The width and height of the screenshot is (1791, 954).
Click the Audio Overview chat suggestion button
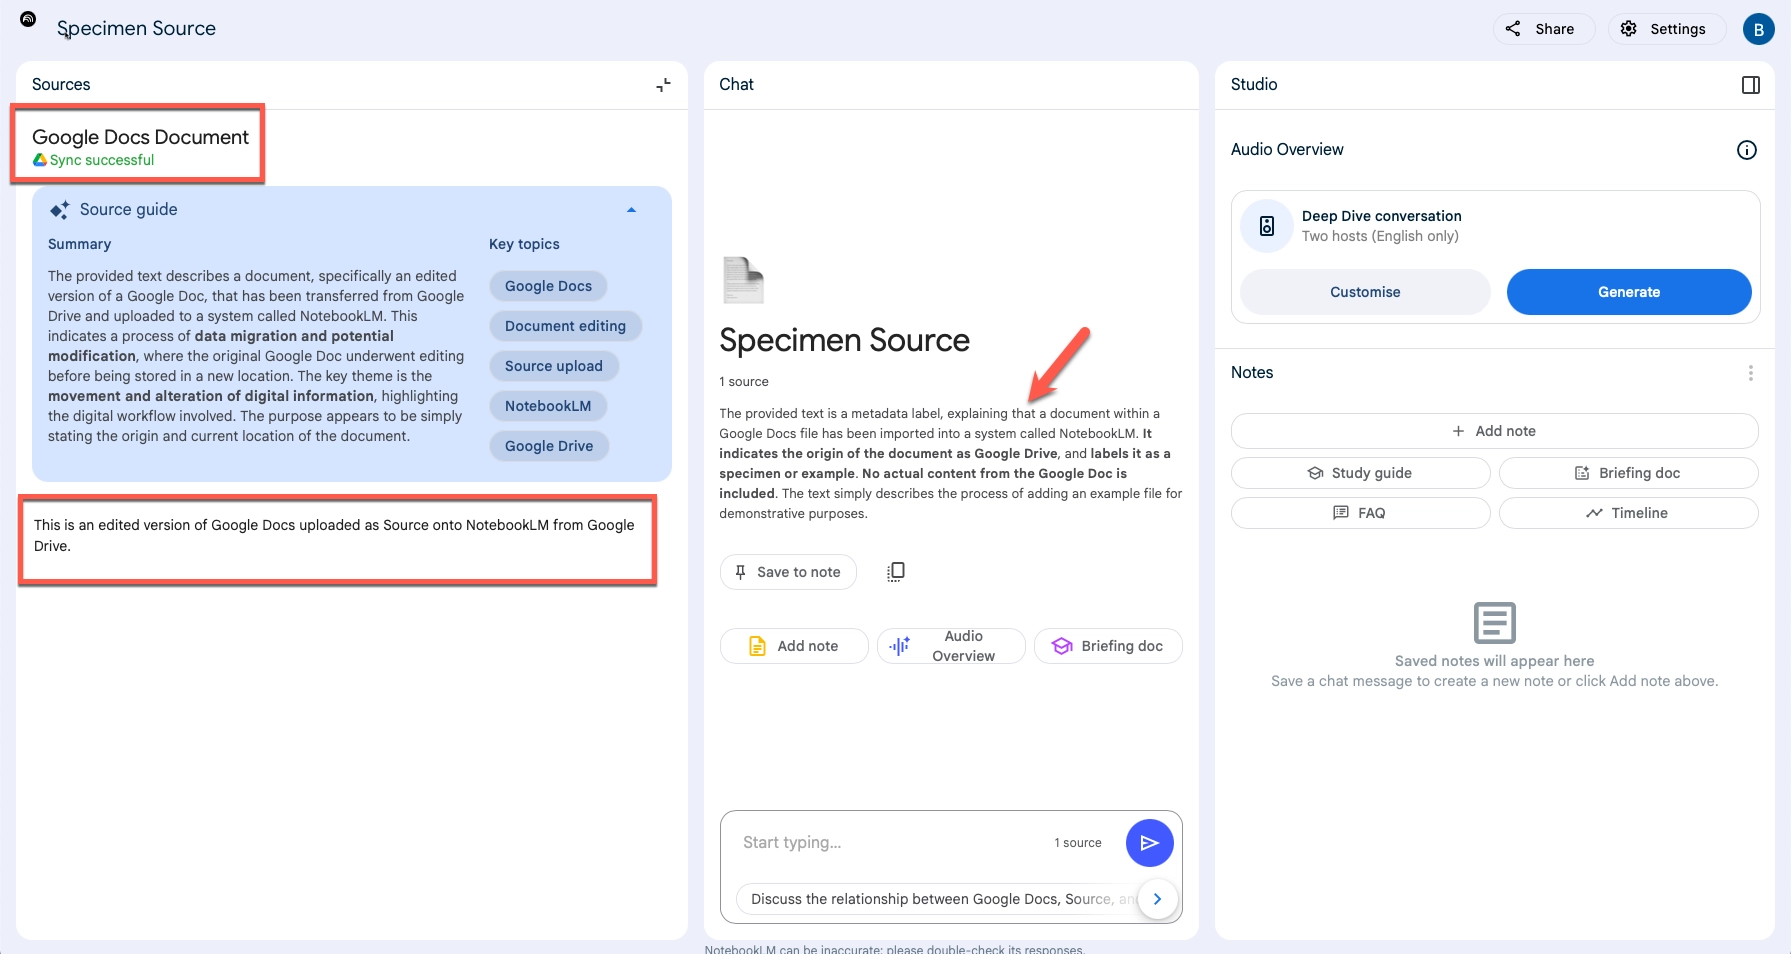[951, 646]
